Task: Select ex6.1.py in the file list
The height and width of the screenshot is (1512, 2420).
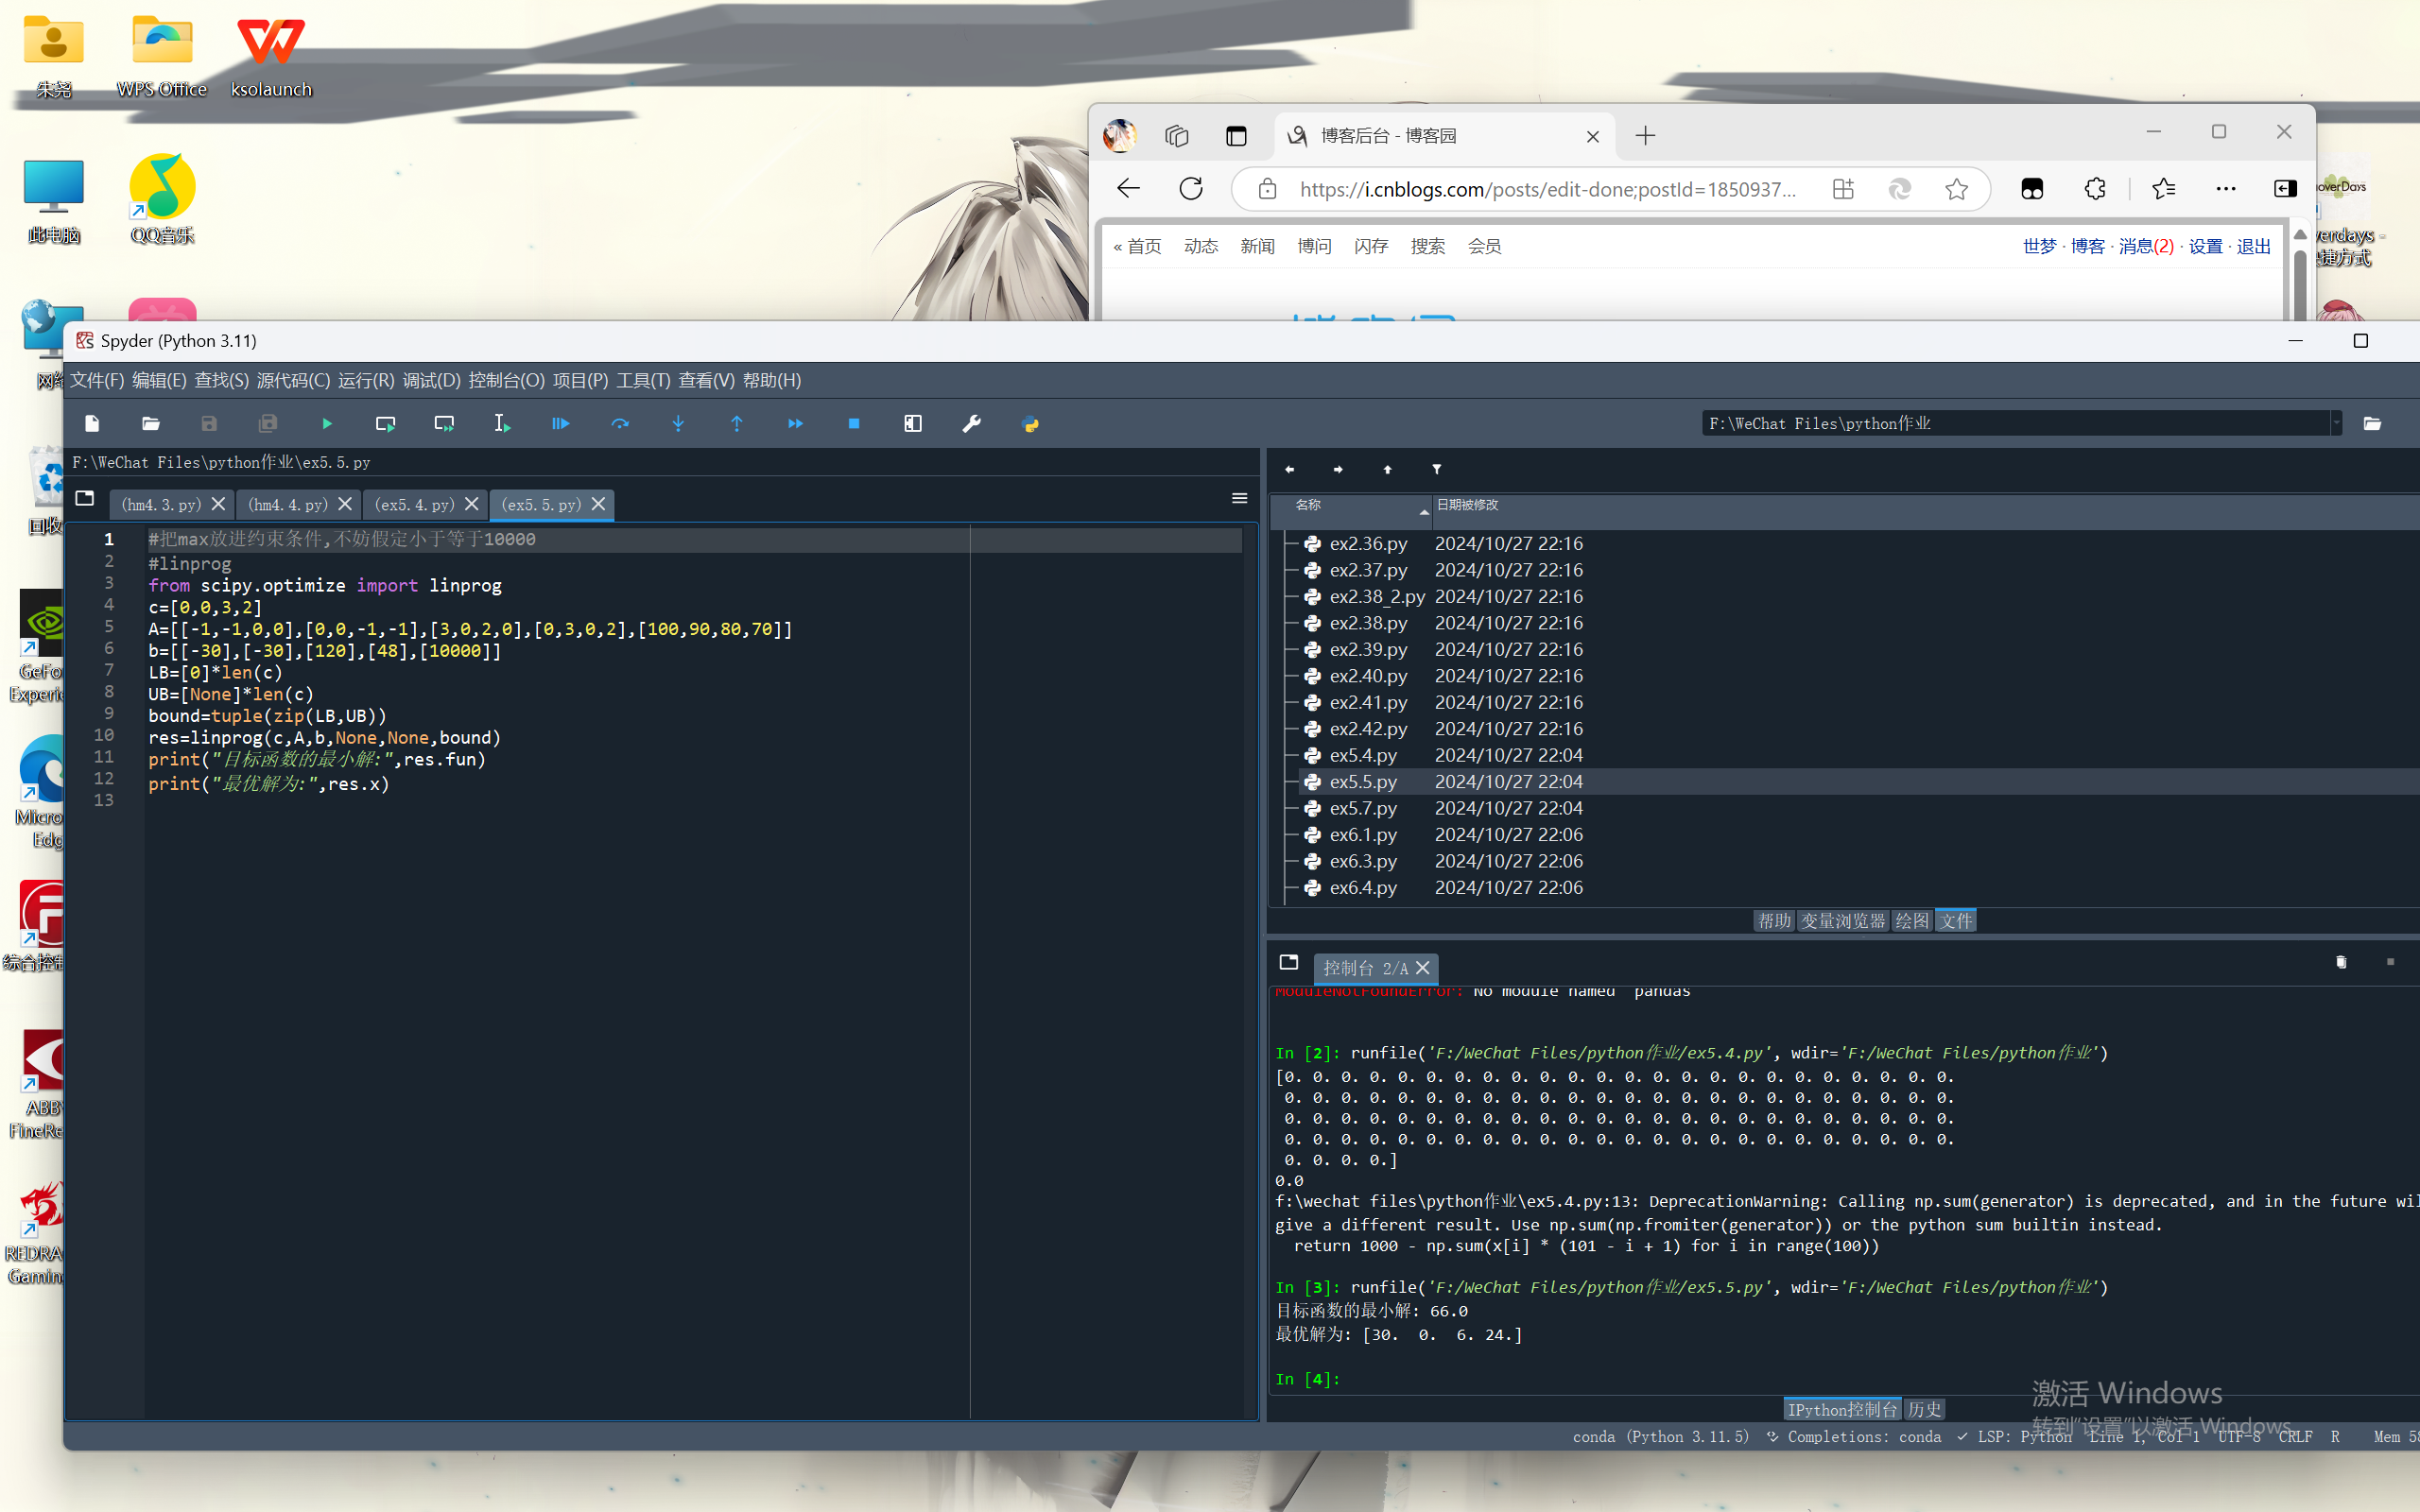Action: [1362, 834]
